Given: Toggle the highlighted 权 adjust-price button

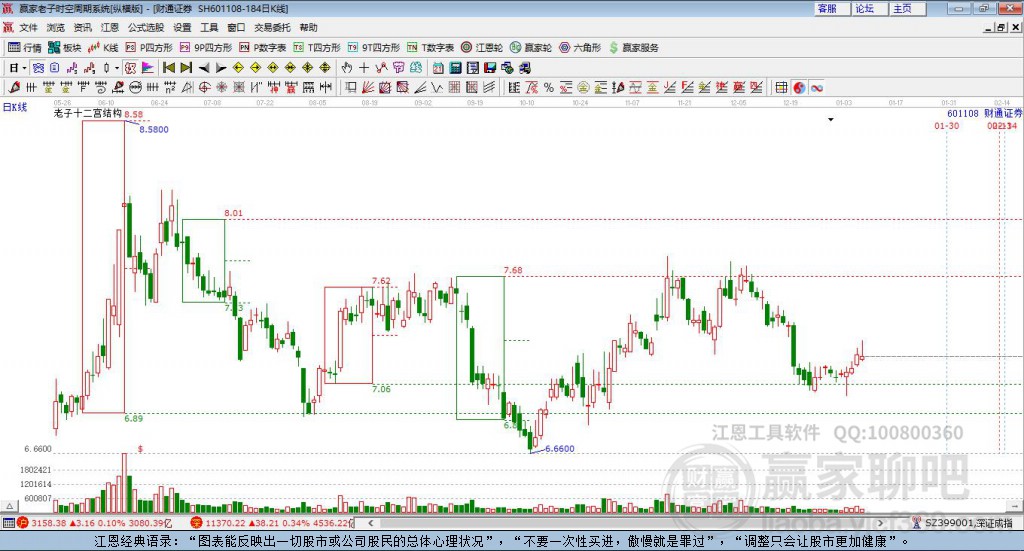Looking at the screenshot, I should click(130, 68).
